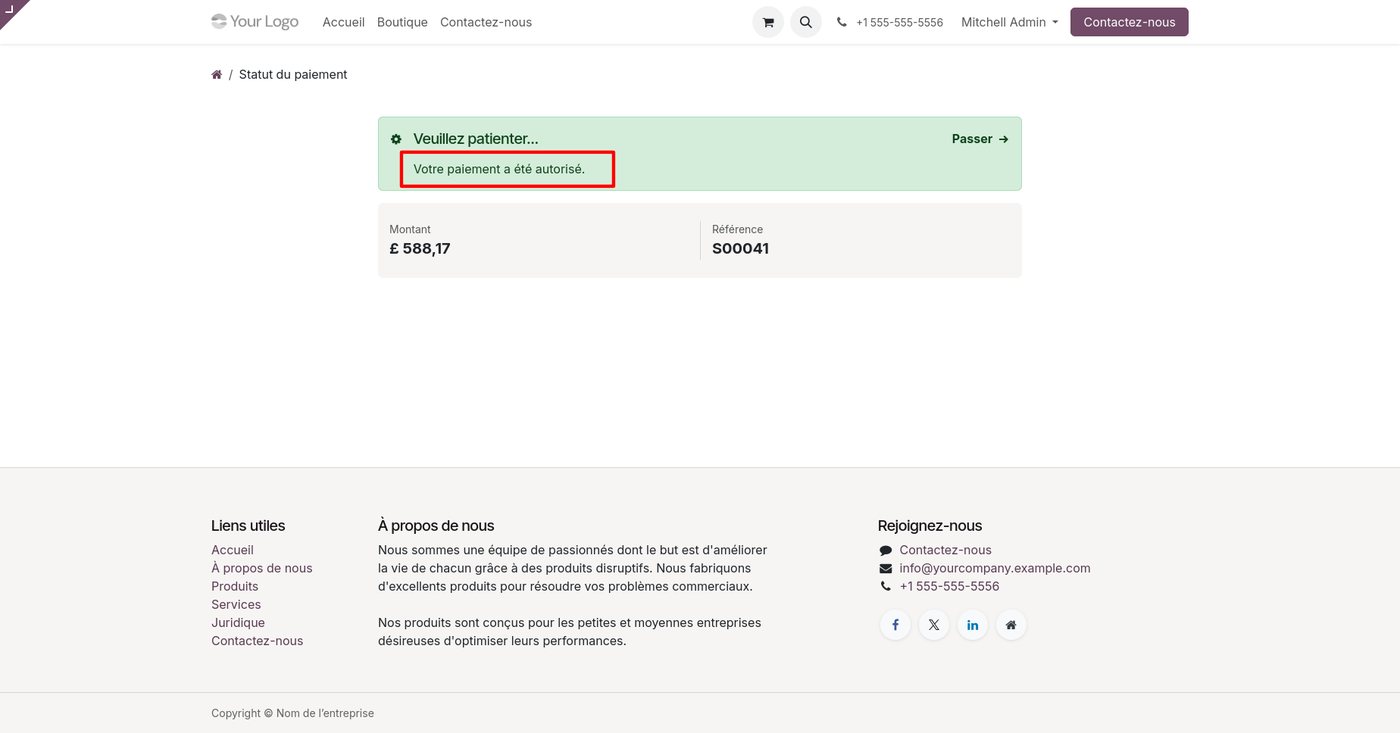Open footer link Produits
The height and width of the screenshot is (733, 1400).
(235, 586)
